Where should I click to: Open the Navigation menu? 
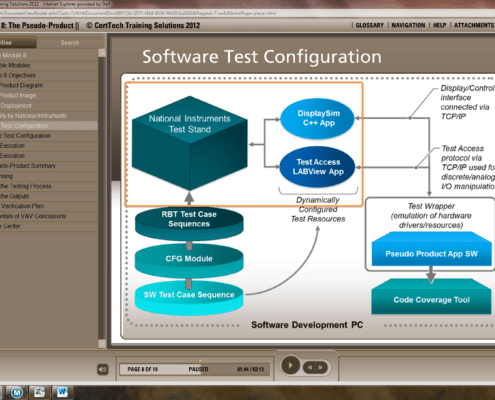click(x=408, y=25)
